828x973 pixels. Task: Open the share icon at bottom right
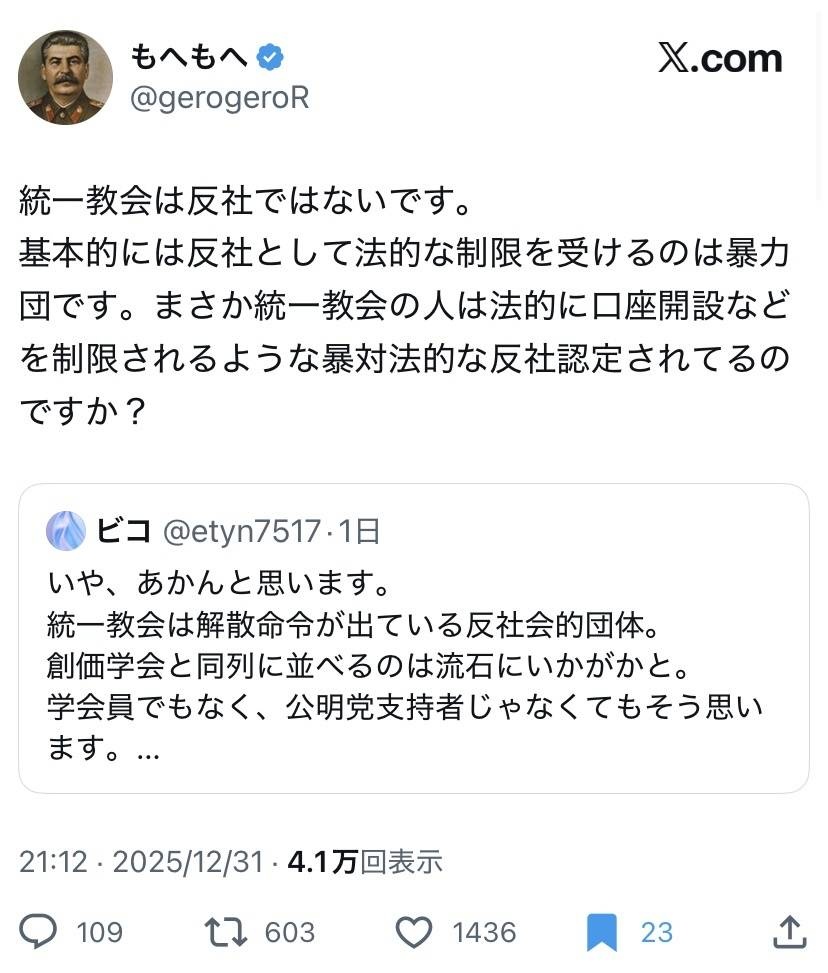(790, 932)
